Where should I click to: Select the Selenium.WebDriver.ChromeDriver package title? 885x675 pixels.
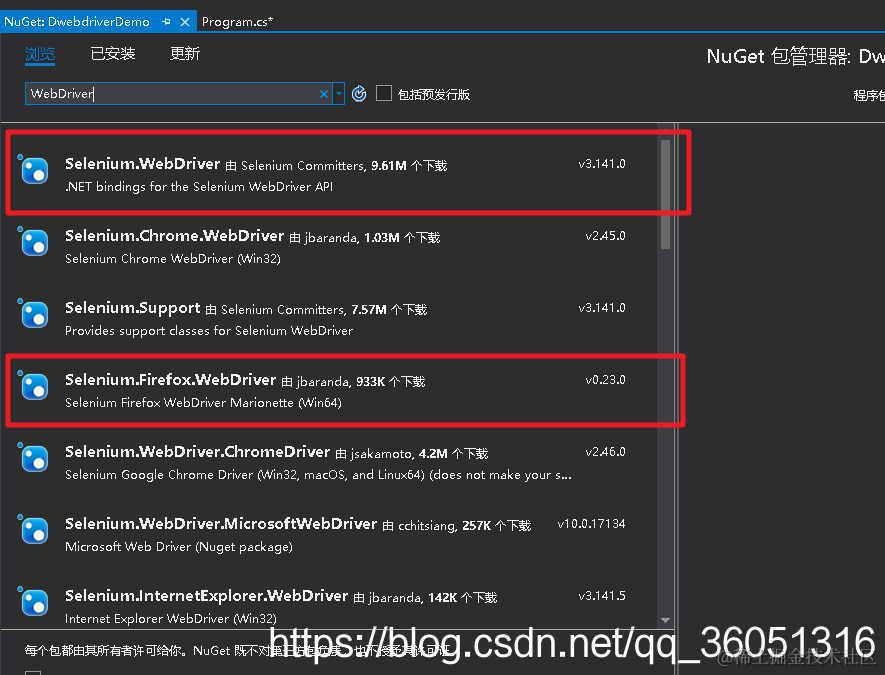pyautogui.click(x=198, y=452)
